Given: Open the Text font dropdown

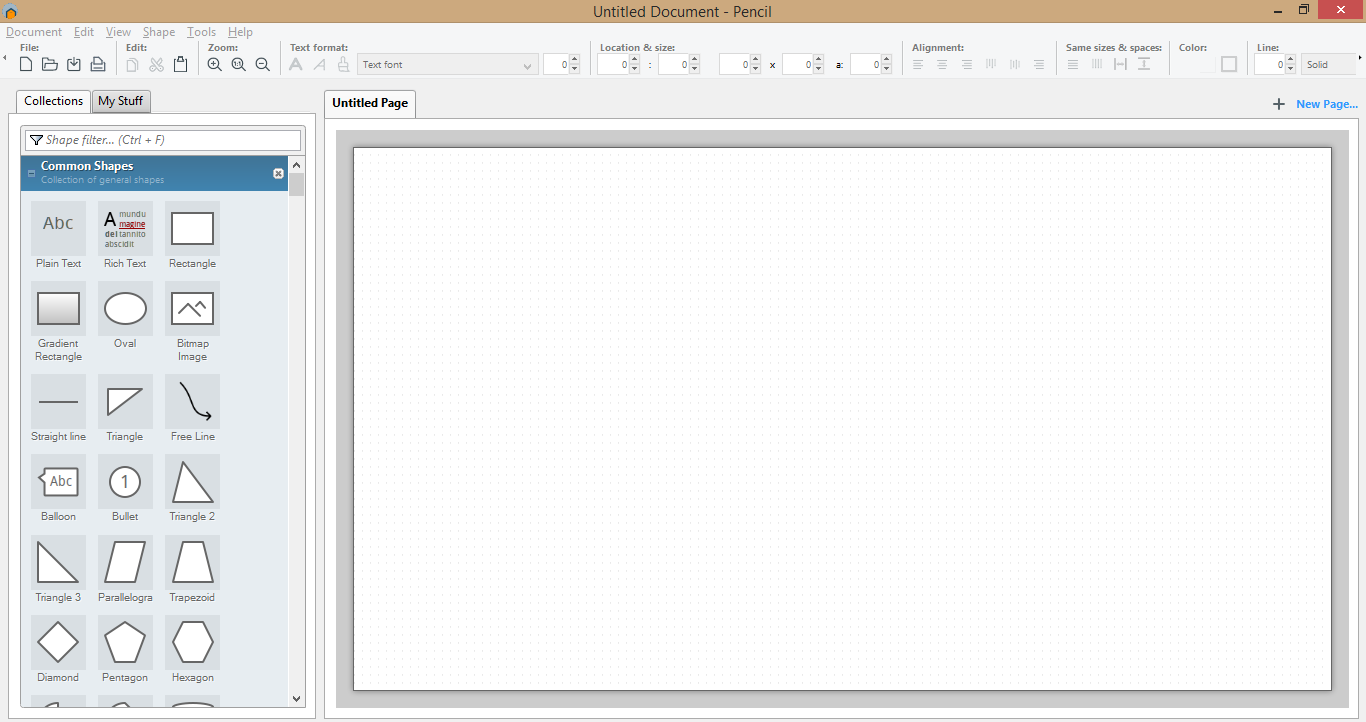Looking at the screenshot, I should pyautogui.click(x=448, y=65).
